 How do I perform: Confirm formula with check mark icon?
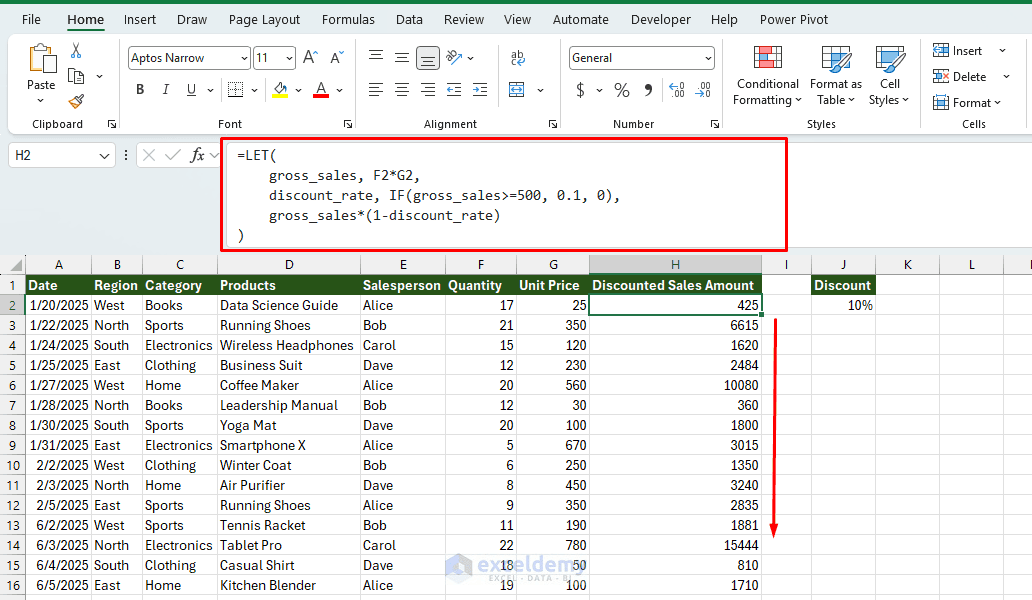(172, 155)
